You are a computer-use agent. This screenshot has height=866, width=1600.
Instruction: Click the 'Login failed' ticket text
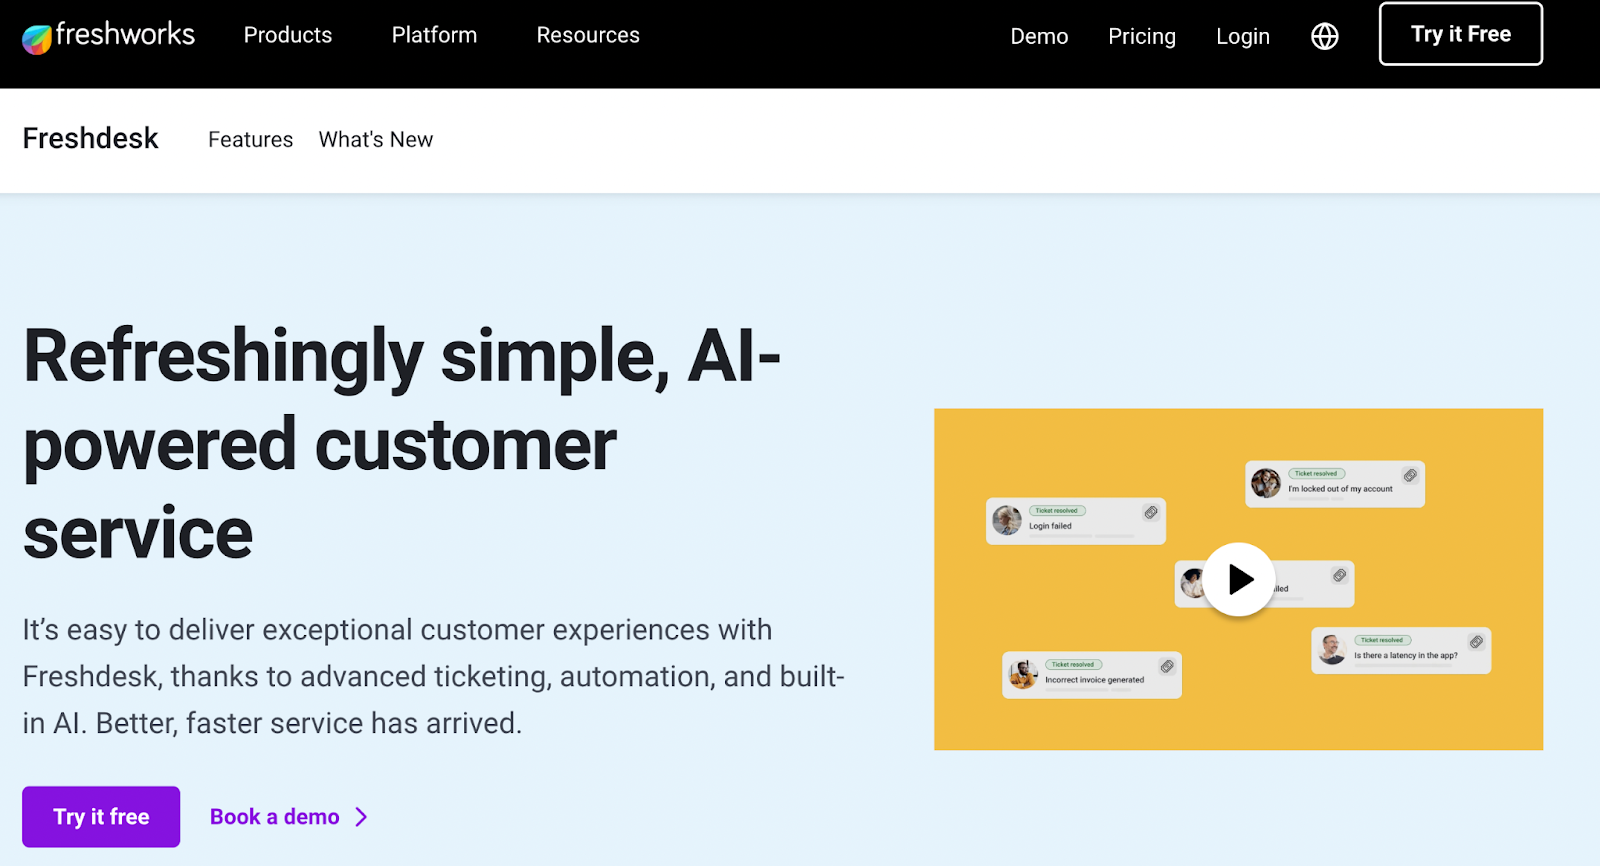(x=1050, y=526)
